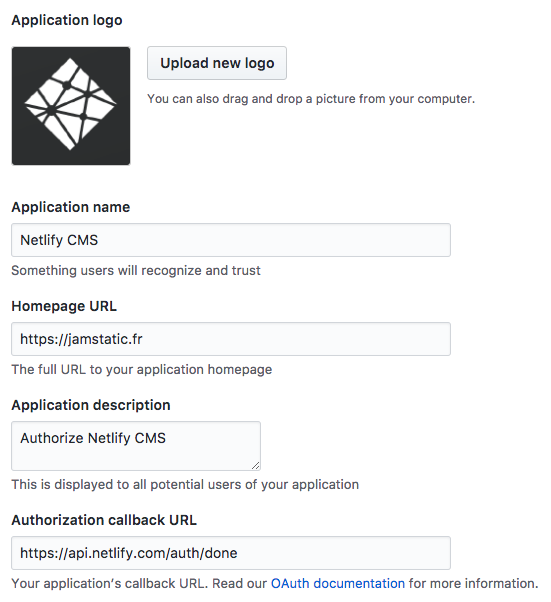Focus the Application name field
Screen dimensions: 551x602
coord(231,240)
